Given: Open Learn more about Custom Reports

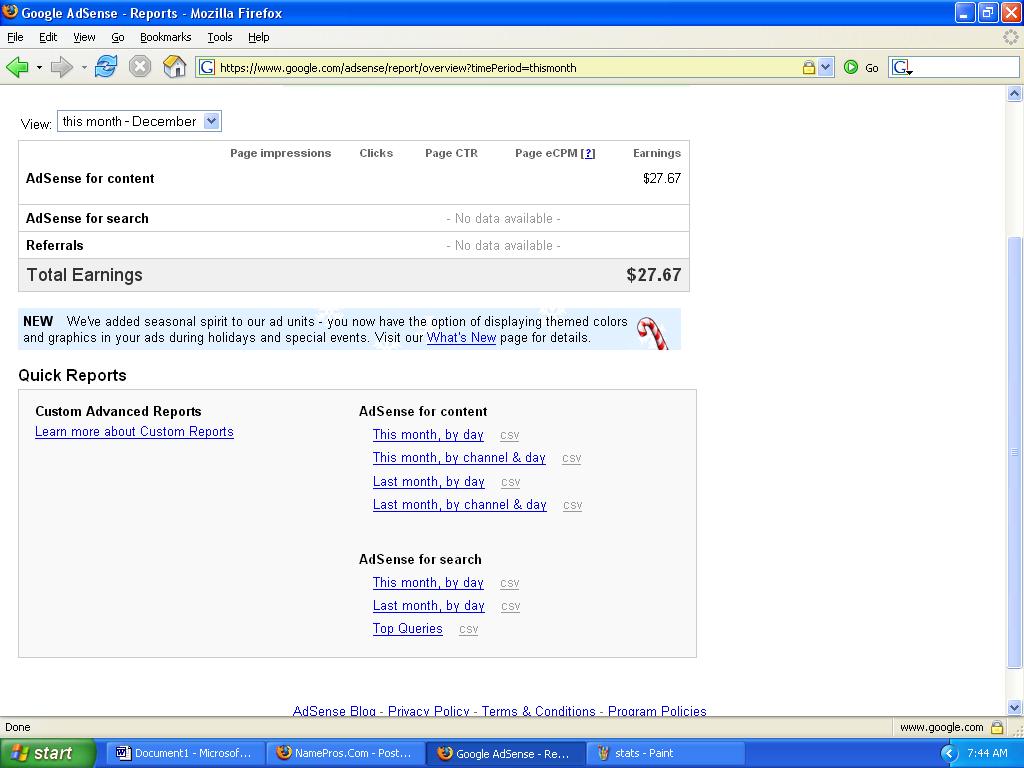Looking at the screenshot, I should (x=134, y=432).
